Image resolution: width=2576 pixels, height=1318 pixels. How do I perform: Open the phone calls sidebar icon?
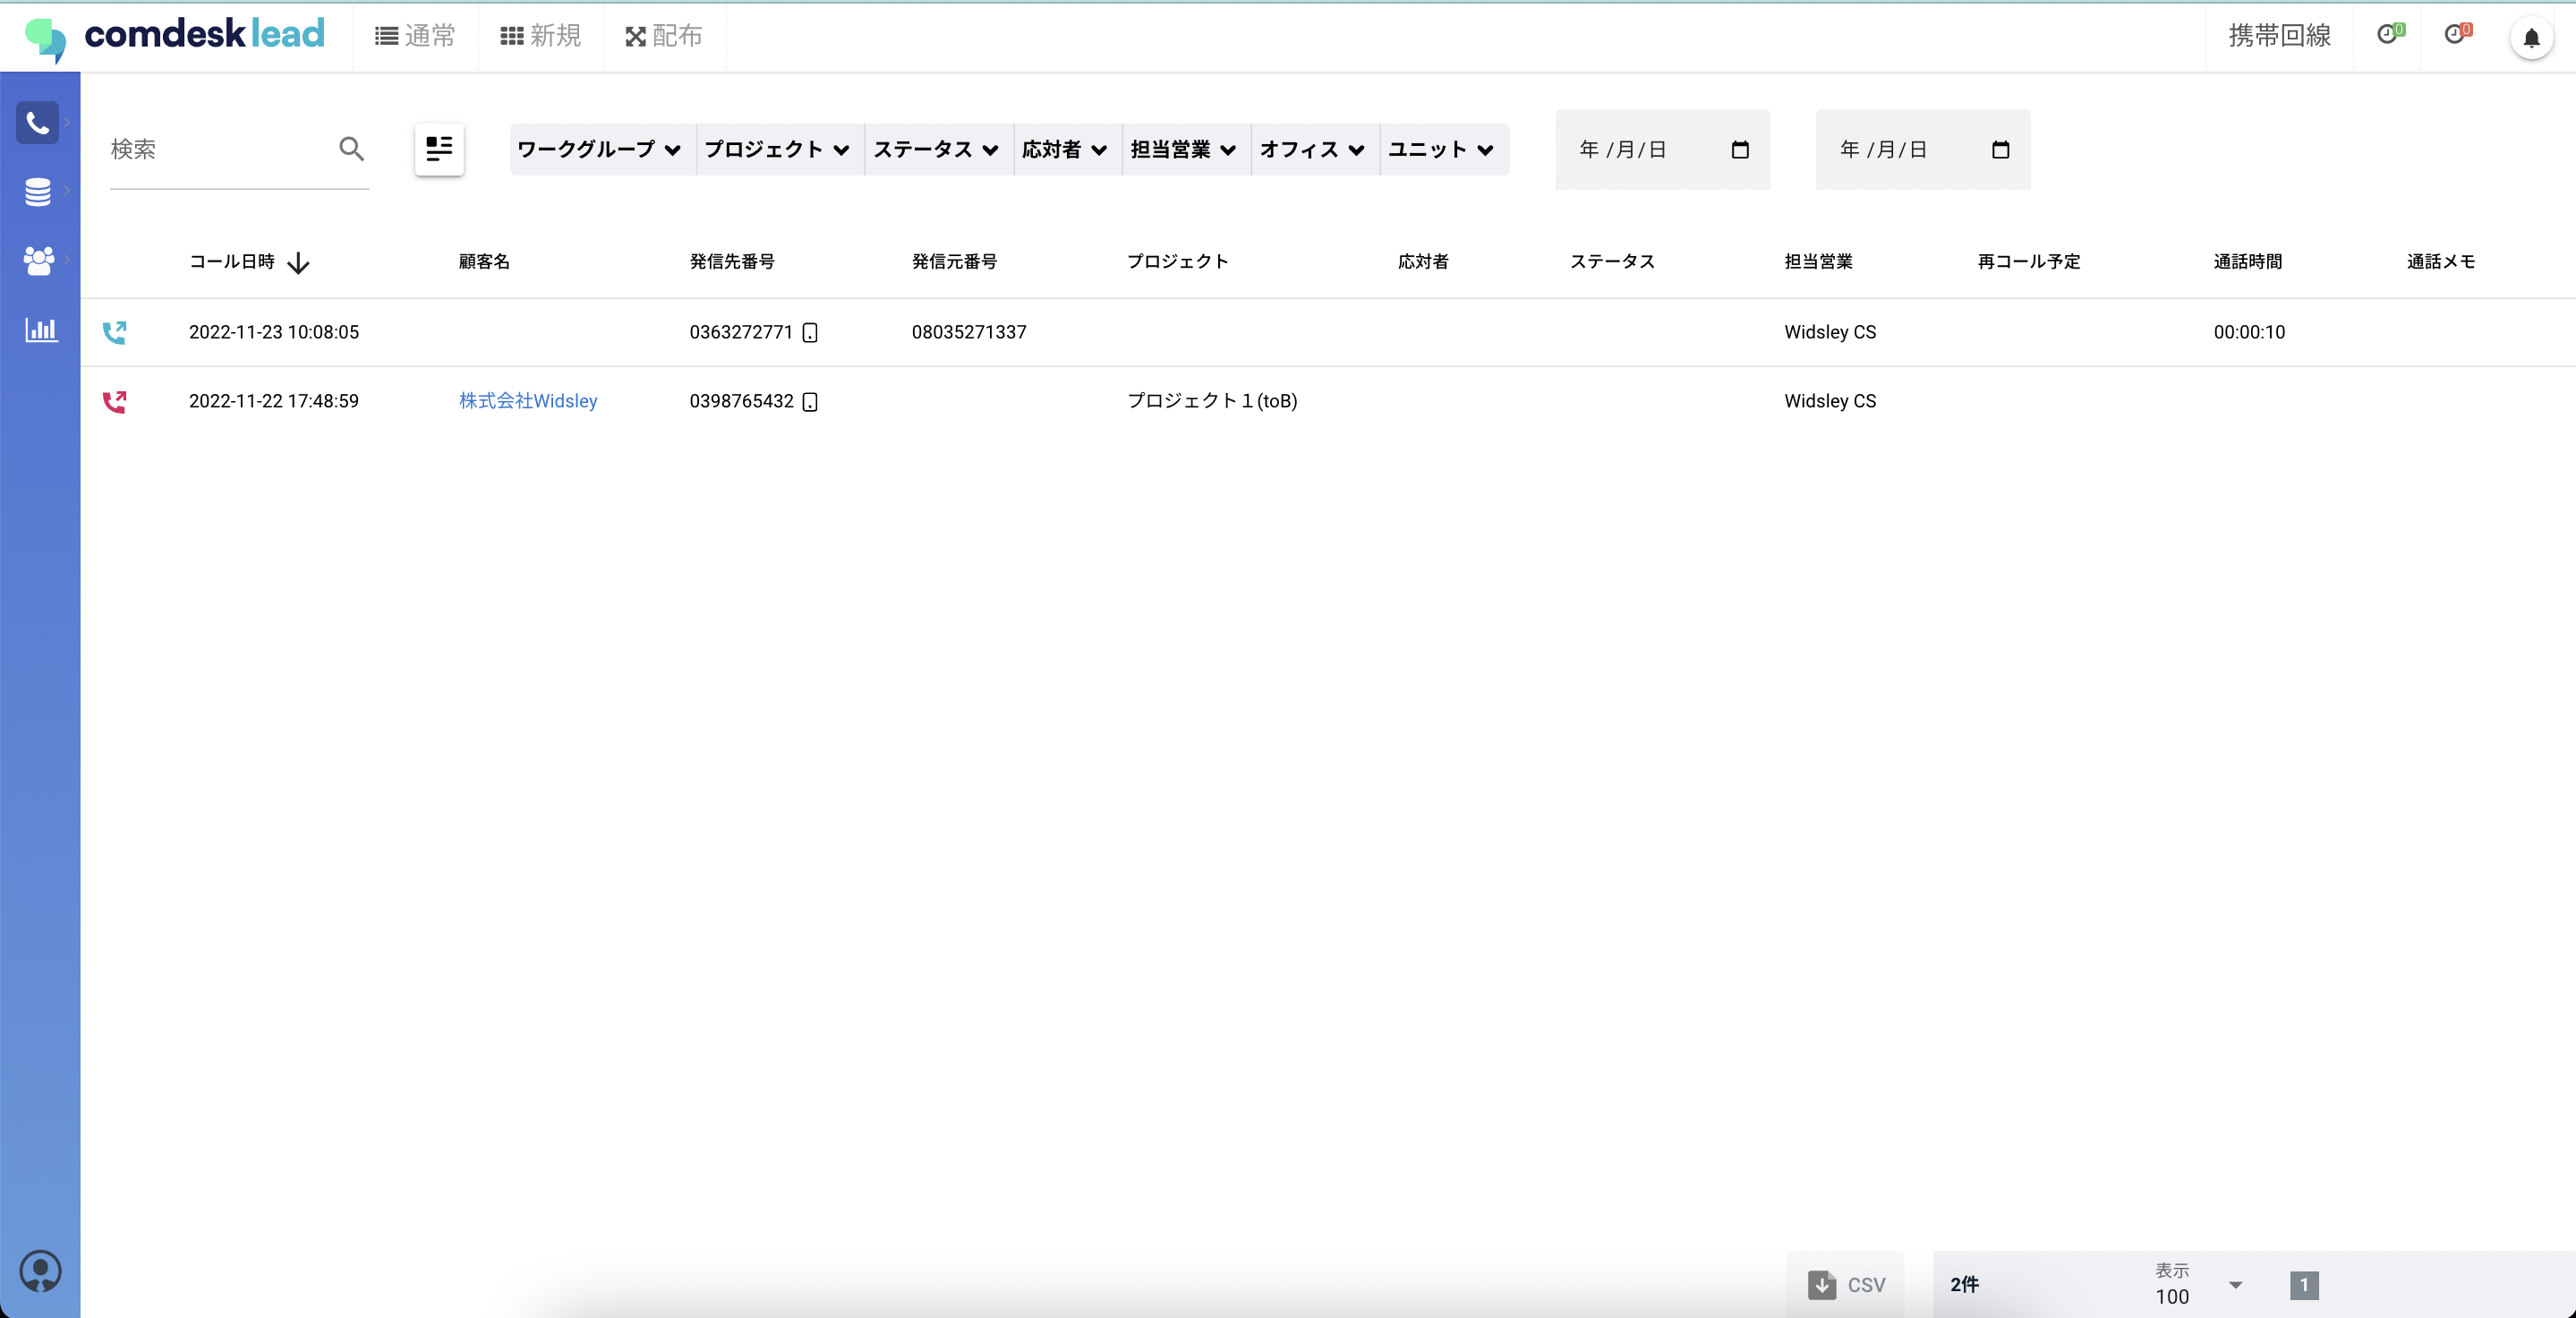tap(38, 123)
